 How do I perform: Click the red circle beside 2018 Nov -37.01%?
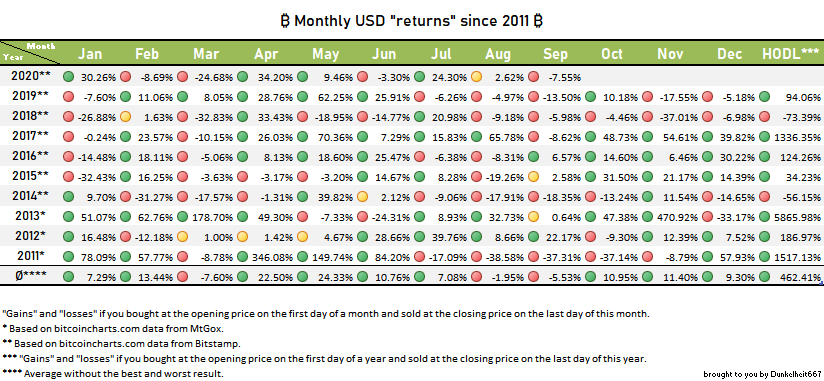point(647,117)
